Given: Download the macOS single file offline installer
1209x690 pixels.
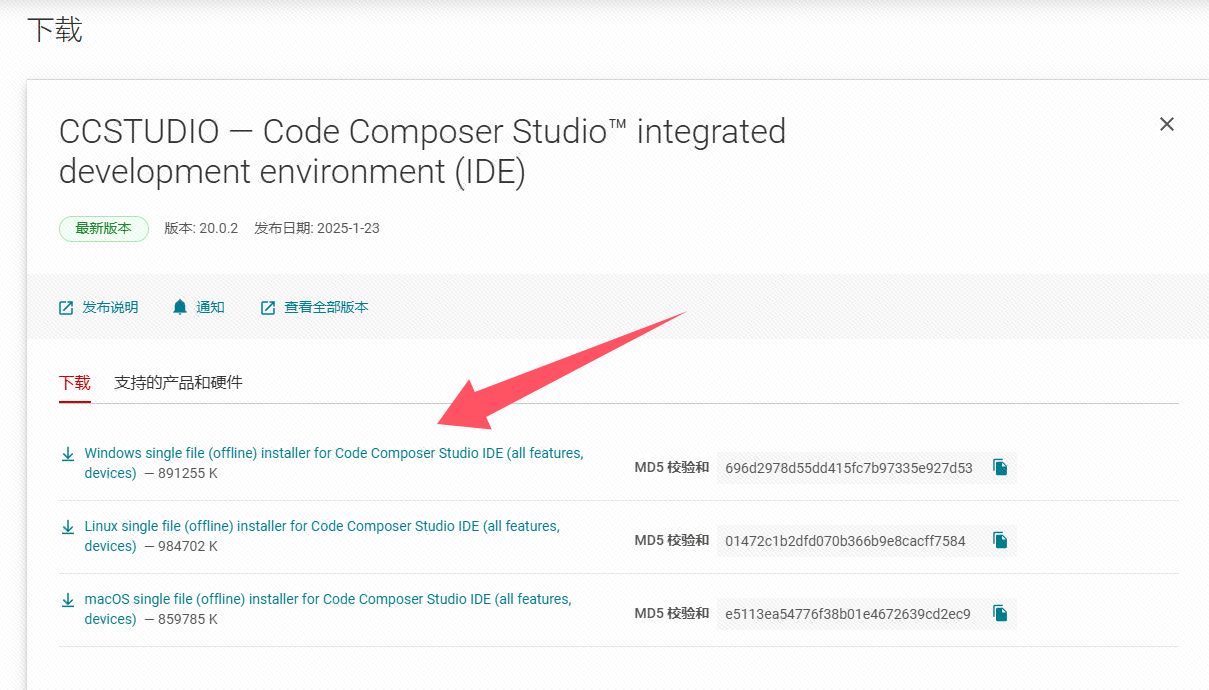Looking at the screenshot, I should [328, 609].
